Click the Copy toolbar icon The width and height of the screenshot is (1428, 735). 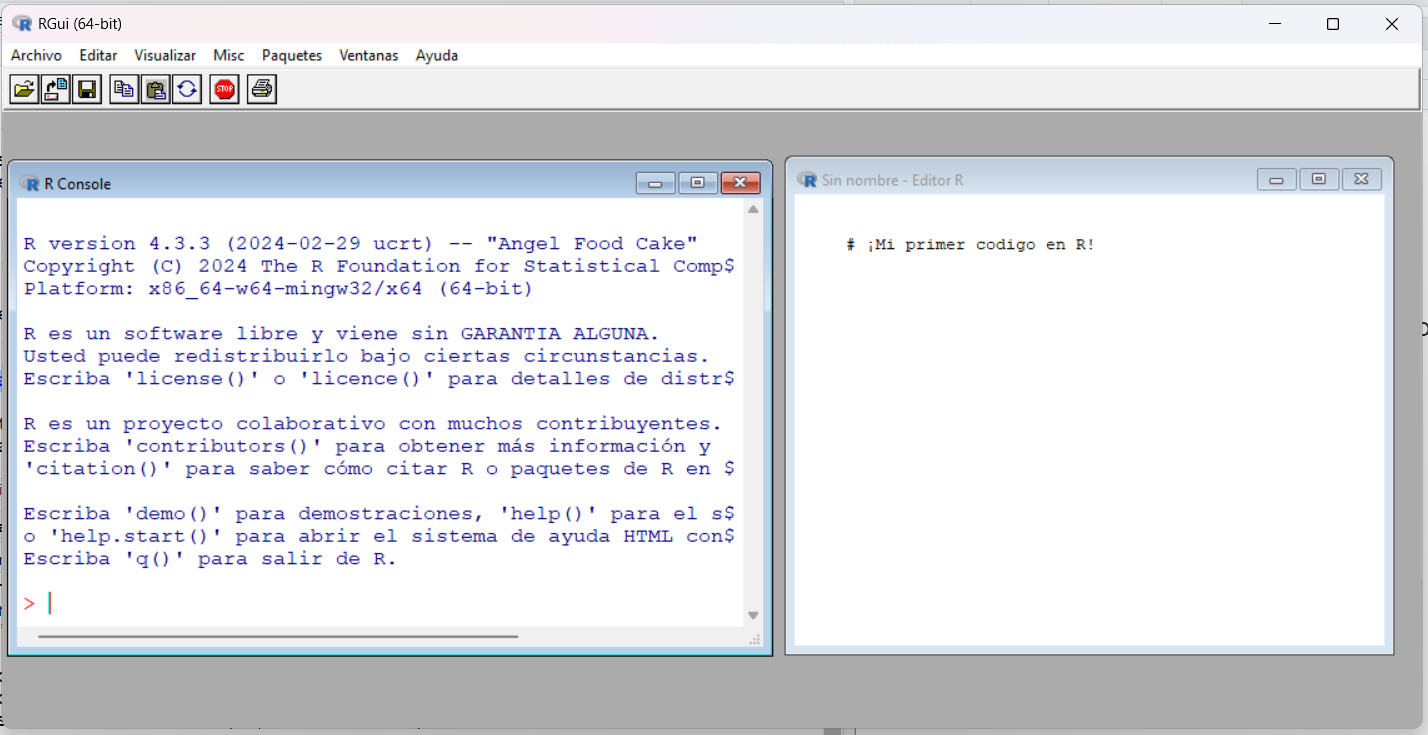tap(124, 89)
